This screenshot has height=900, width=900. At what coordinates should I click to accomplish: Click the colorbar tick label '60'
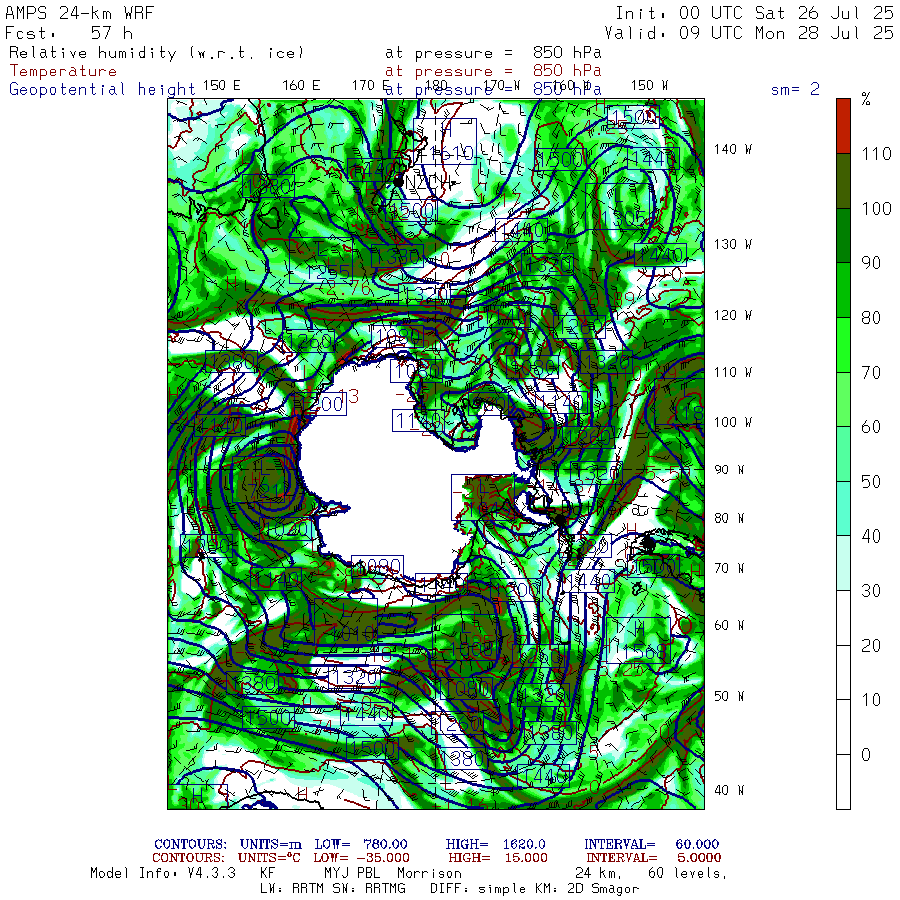tap(871, 426)
